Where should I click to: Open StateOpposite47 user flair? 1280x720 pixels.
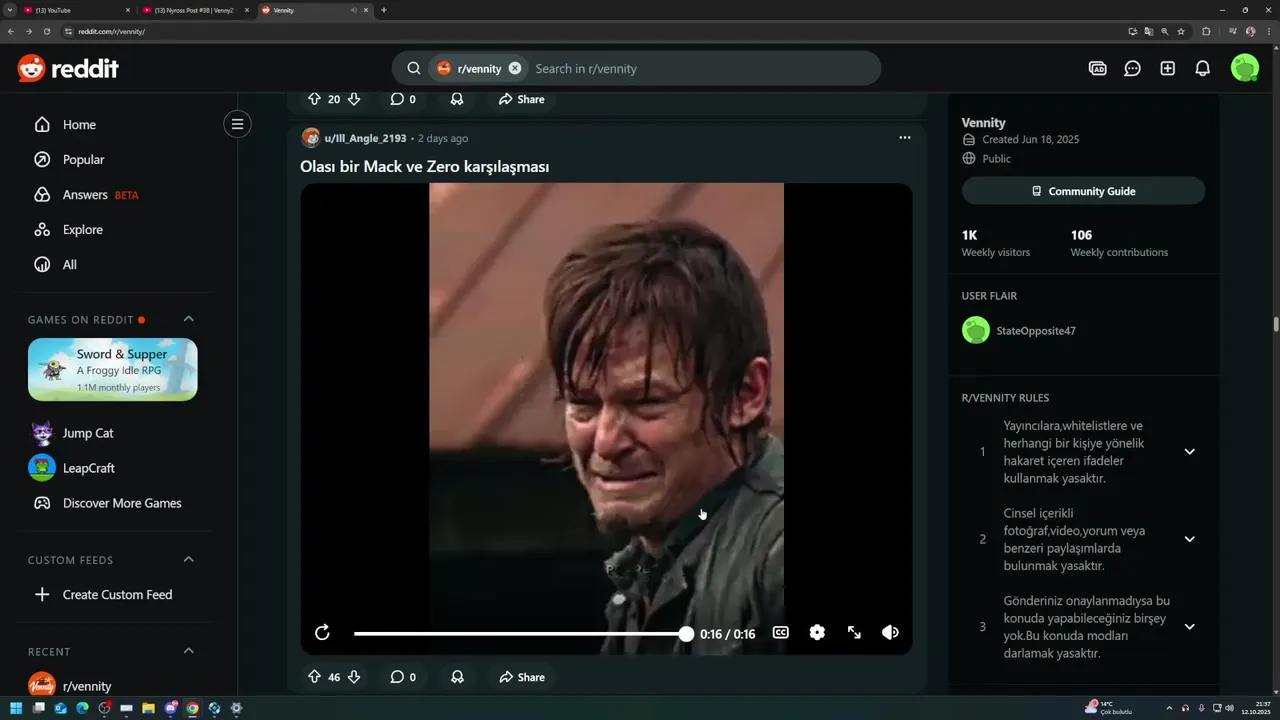coord(1036,330)
